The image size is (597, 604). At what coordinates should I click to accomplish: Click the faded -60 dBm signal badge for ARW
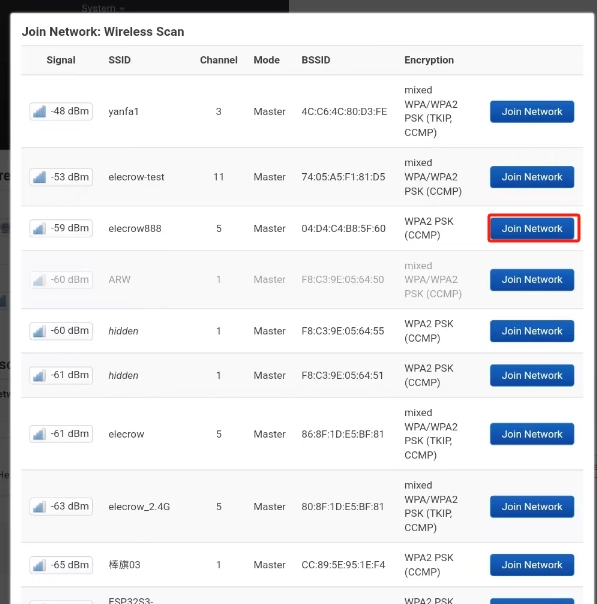point(61,280)
